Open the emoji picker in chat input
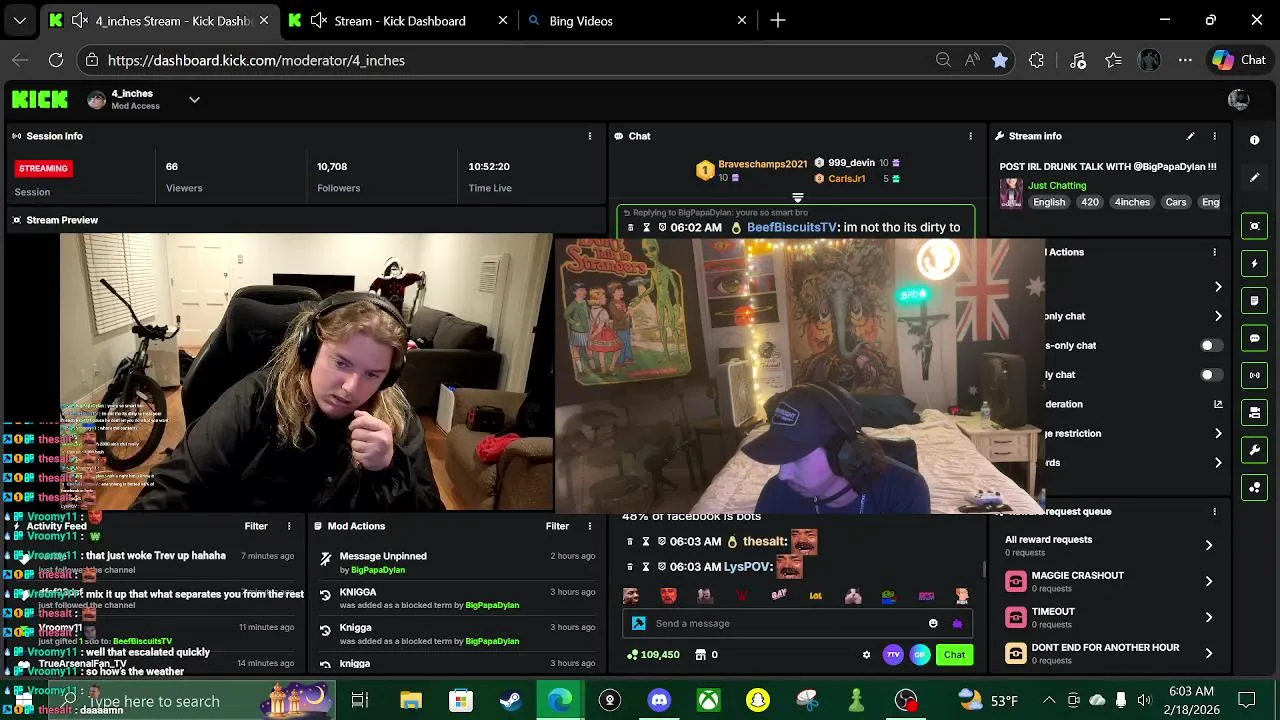 (x=933, y=623)
